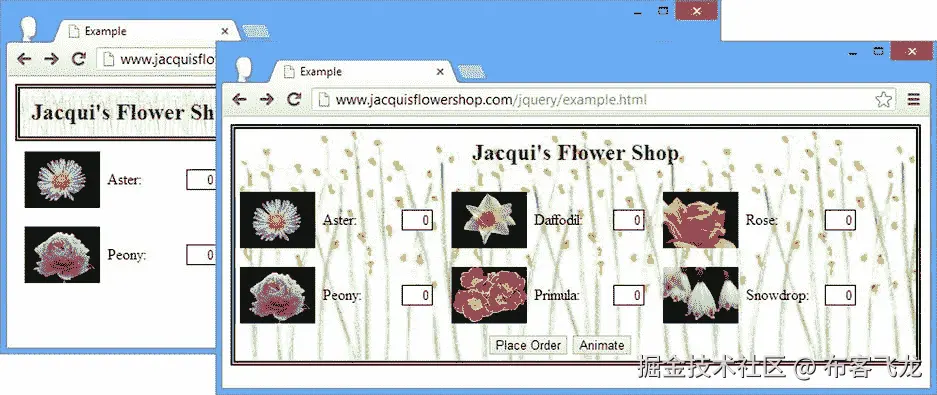Viewport: 937px width, 395px height.
Task: Click the Daffodil quantity field
Action: pos(629,220)
